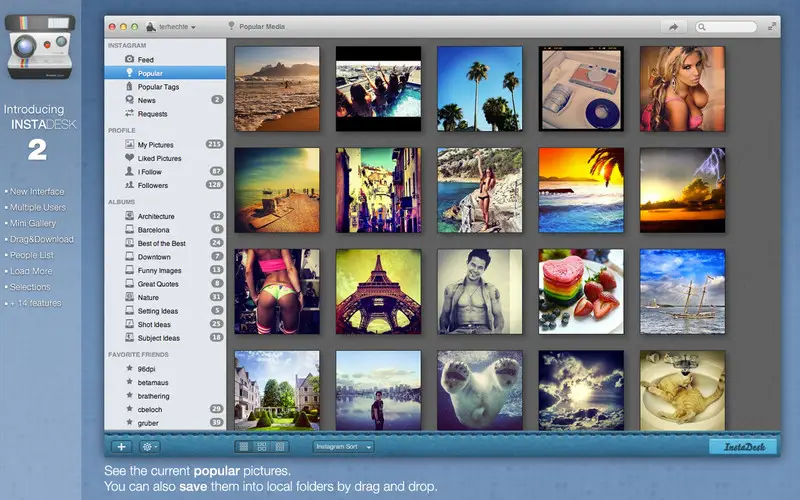
Task: Click the plus button in bottom bar
Action: click(x=121, y=447)
